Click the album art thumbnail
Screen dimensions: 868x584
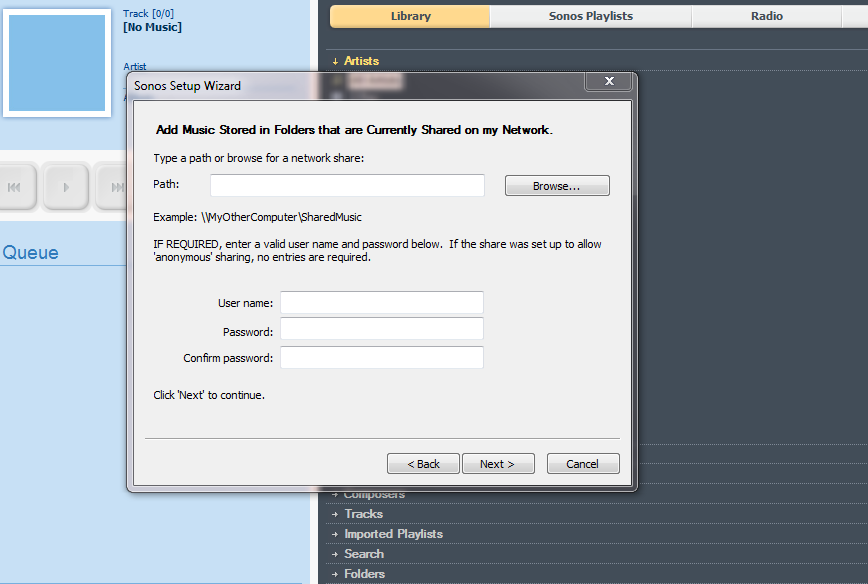coord(57,63)
